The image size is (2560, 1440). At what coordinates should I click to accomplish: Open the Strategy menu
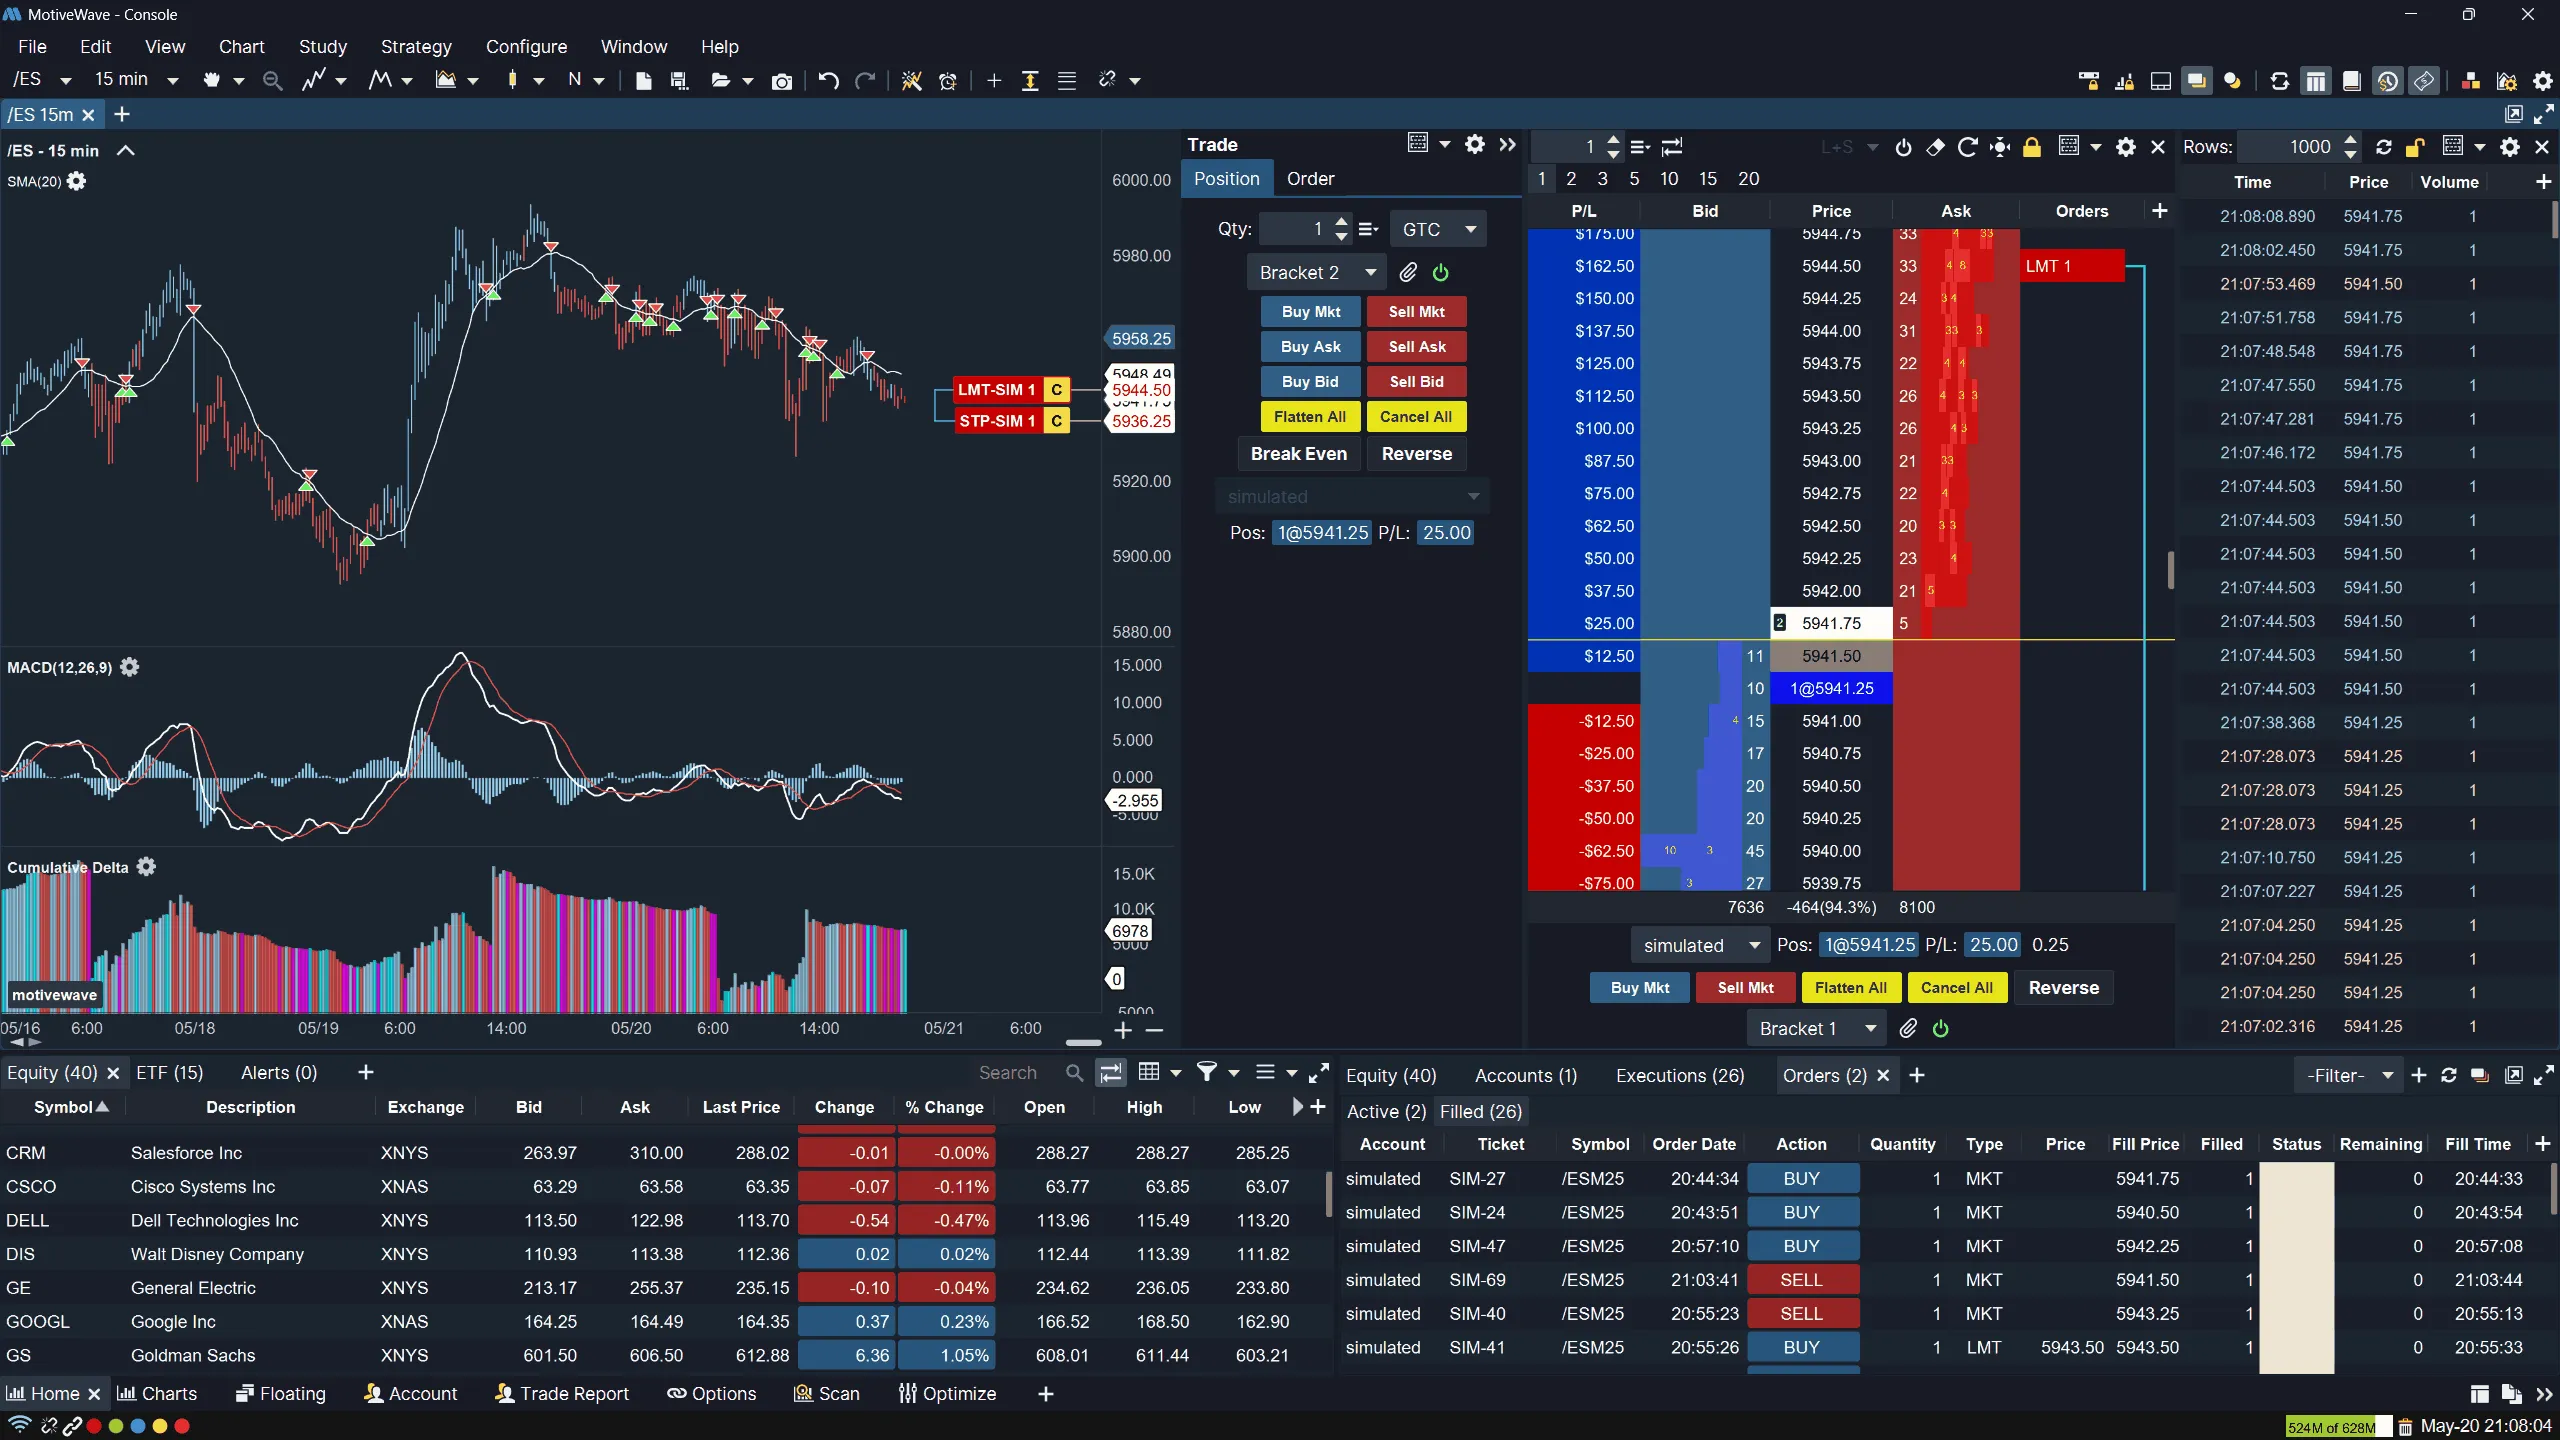click(416, 47)
